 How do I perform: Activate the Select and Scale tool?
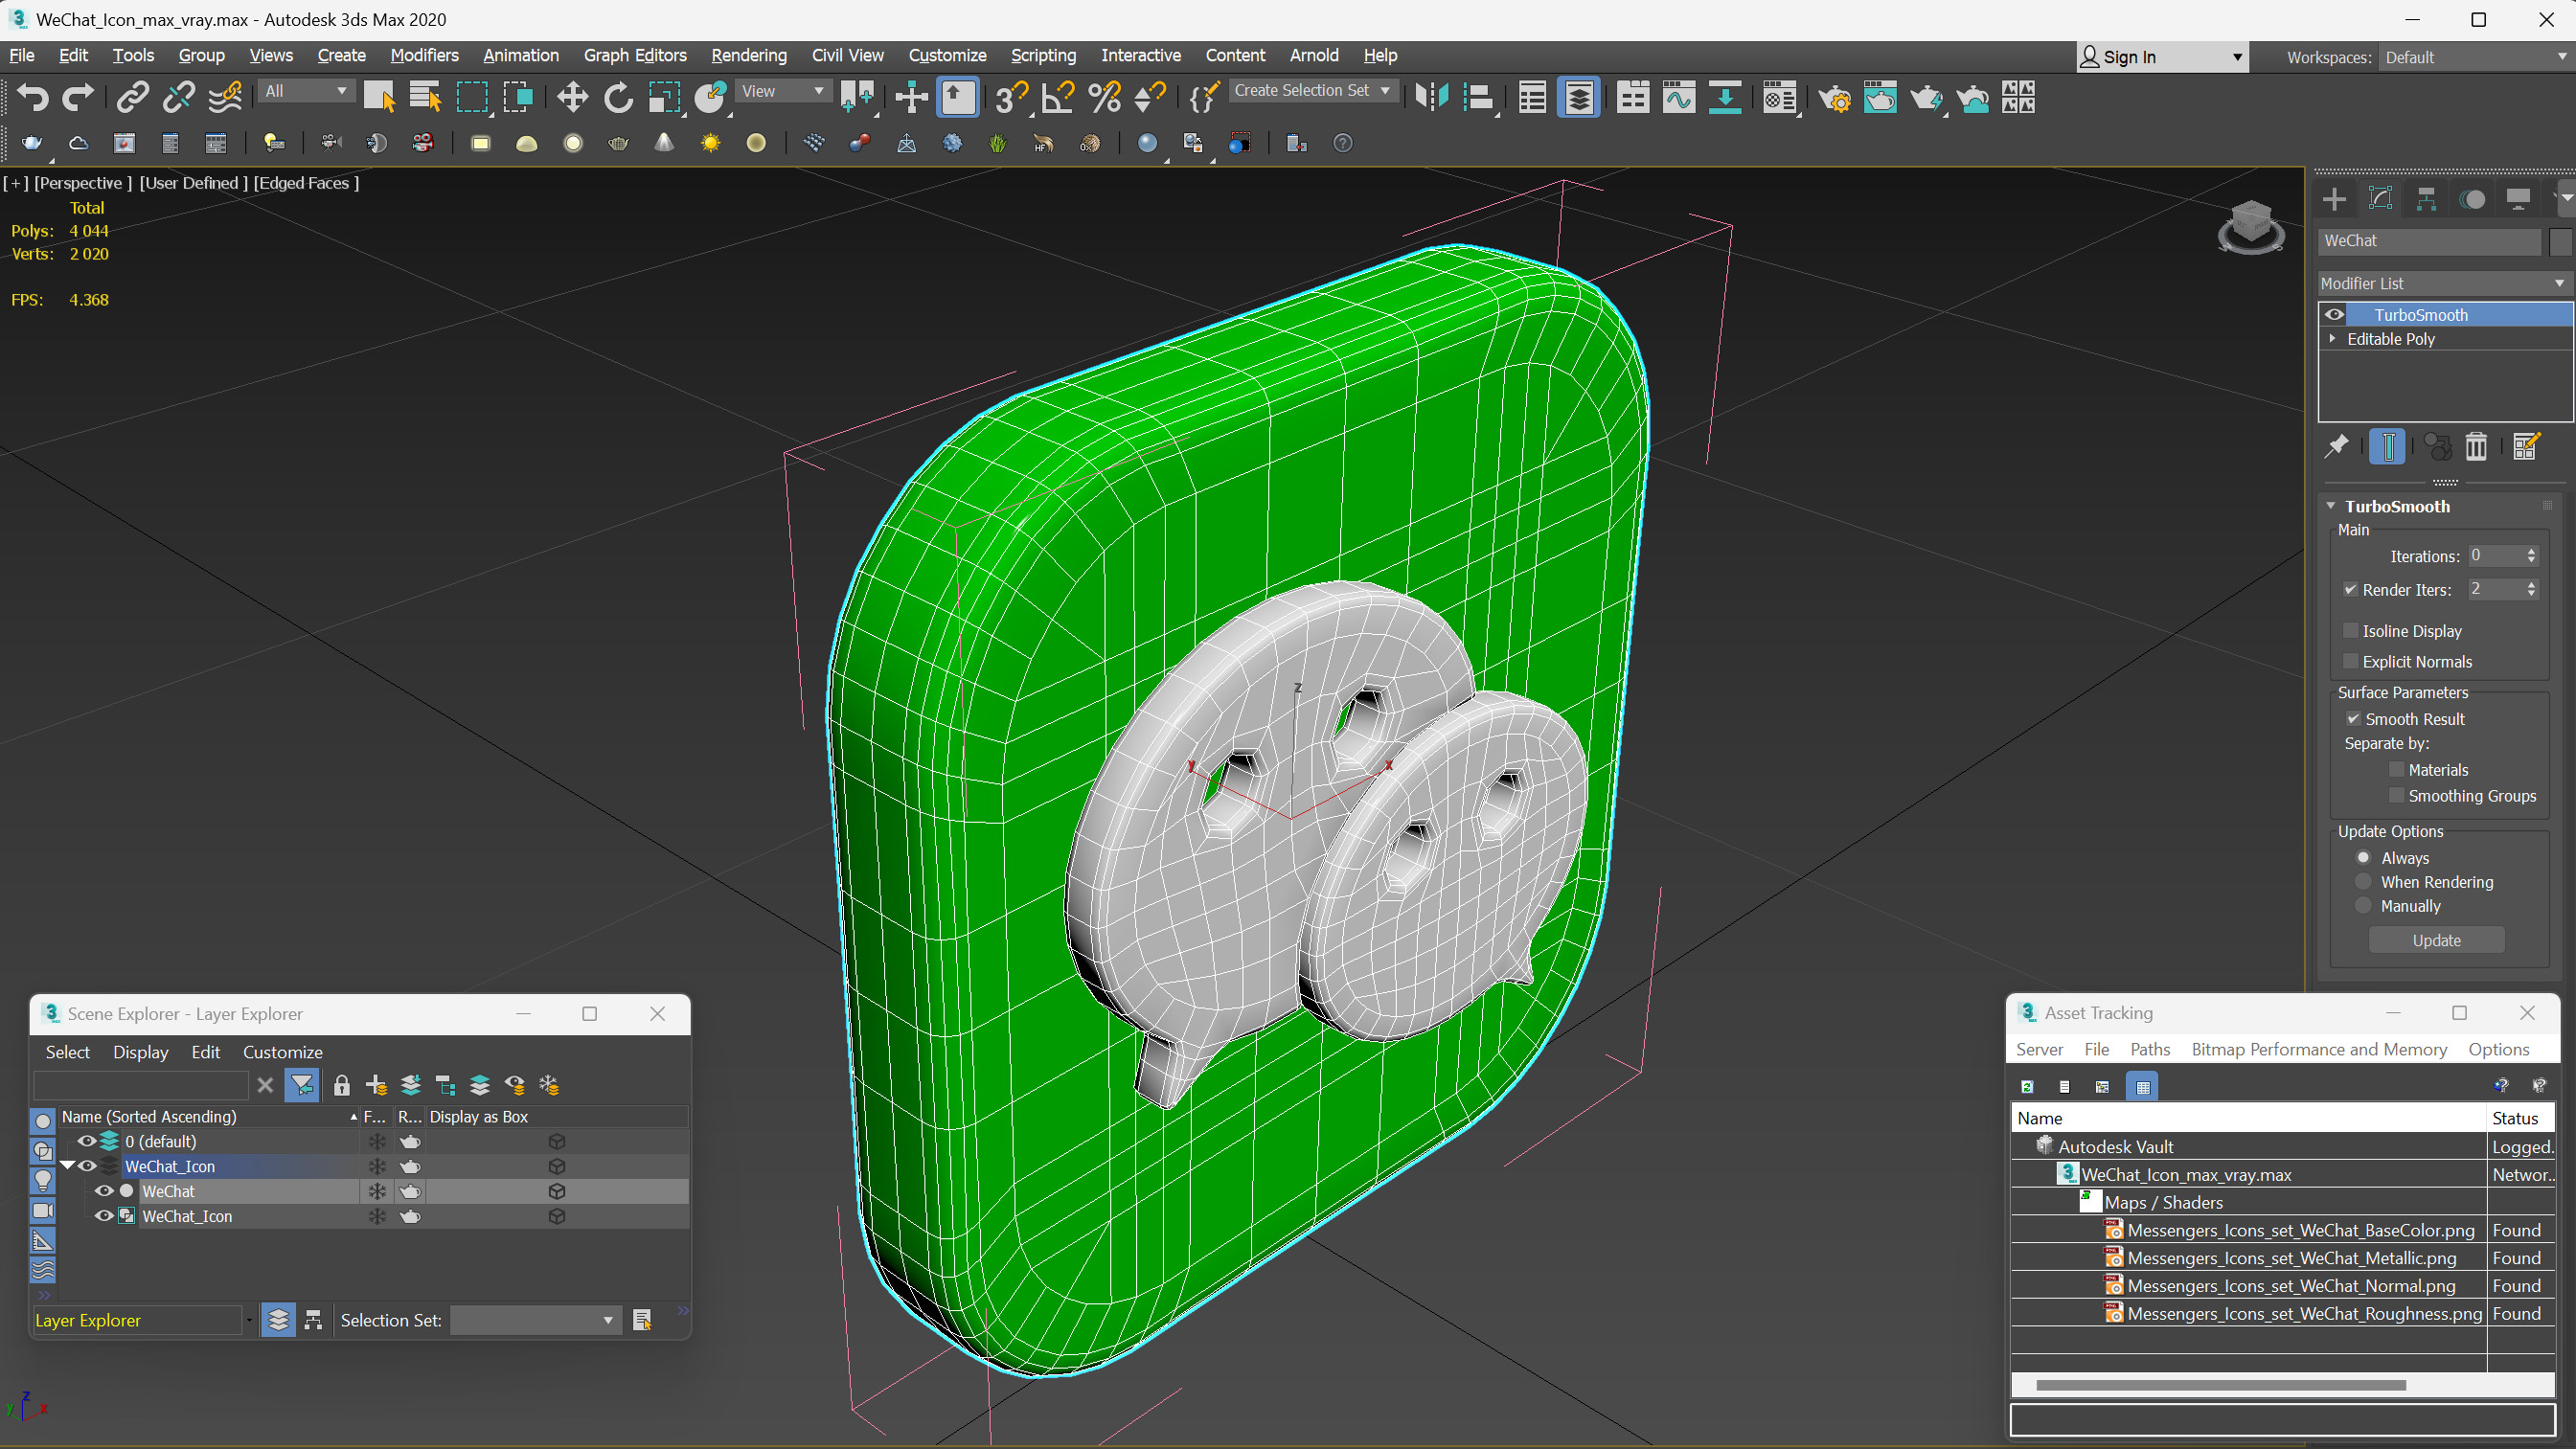664,97
